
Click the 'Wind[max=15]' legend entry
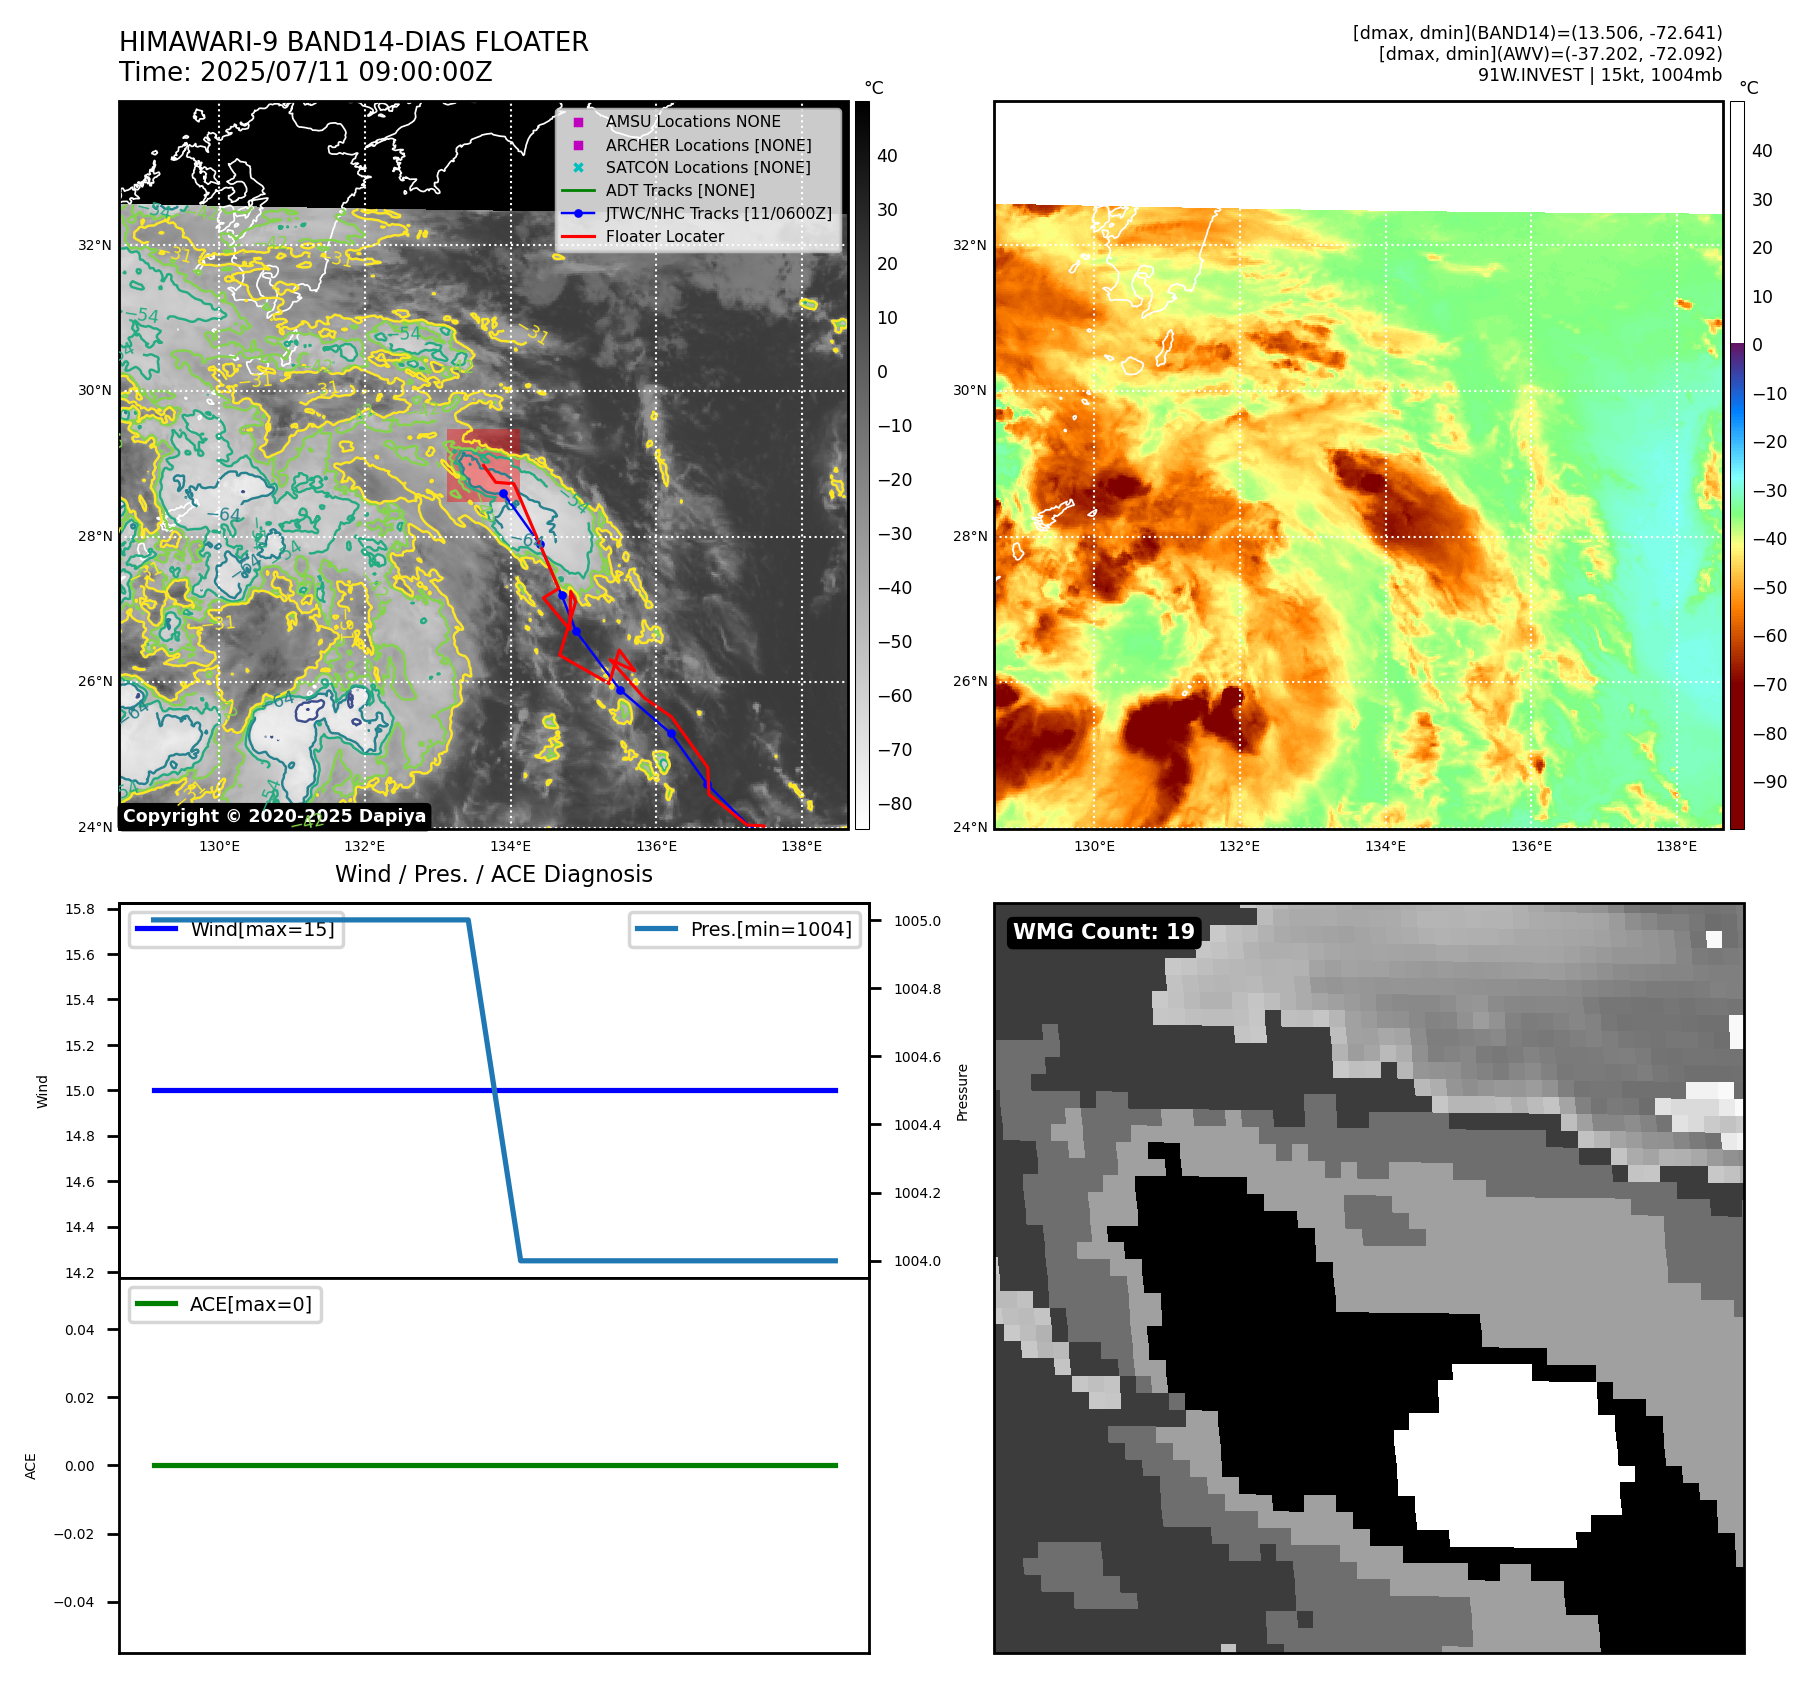(x=237, y=929)
